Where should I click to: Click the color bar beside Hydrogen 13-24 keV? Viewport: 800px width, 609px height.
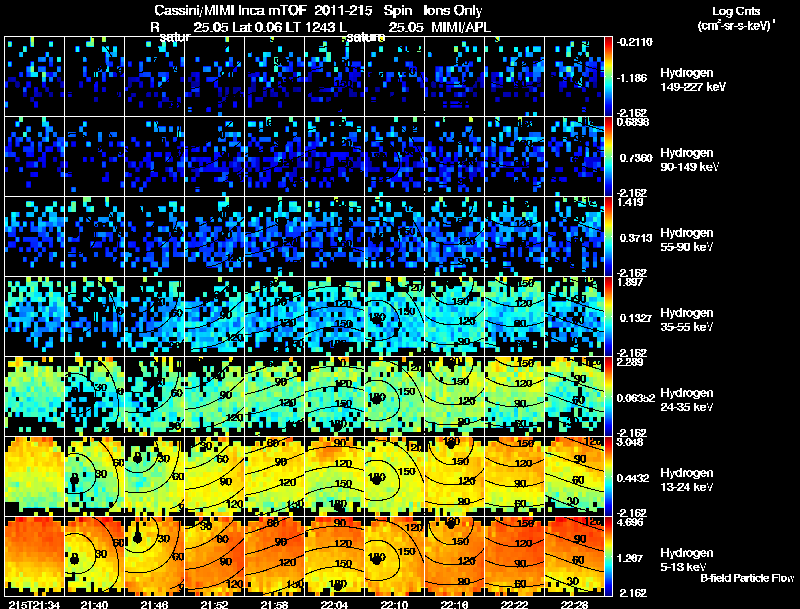click(x=608, y=477)
